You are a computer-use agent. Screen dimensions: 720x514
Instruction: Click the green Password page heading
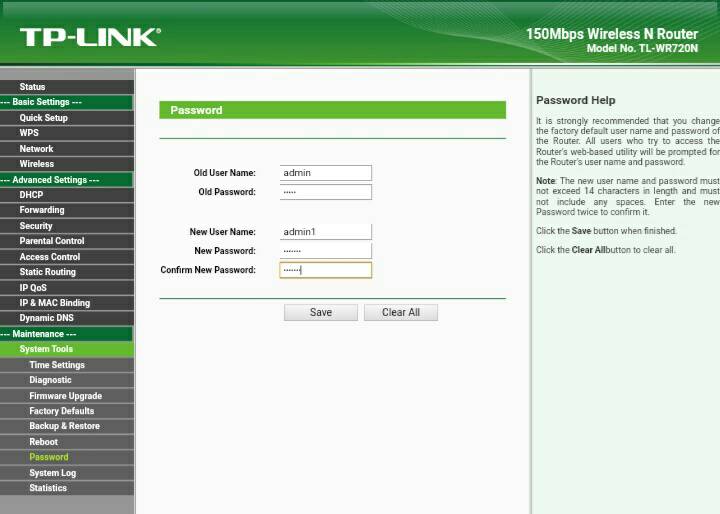(333, 110)
